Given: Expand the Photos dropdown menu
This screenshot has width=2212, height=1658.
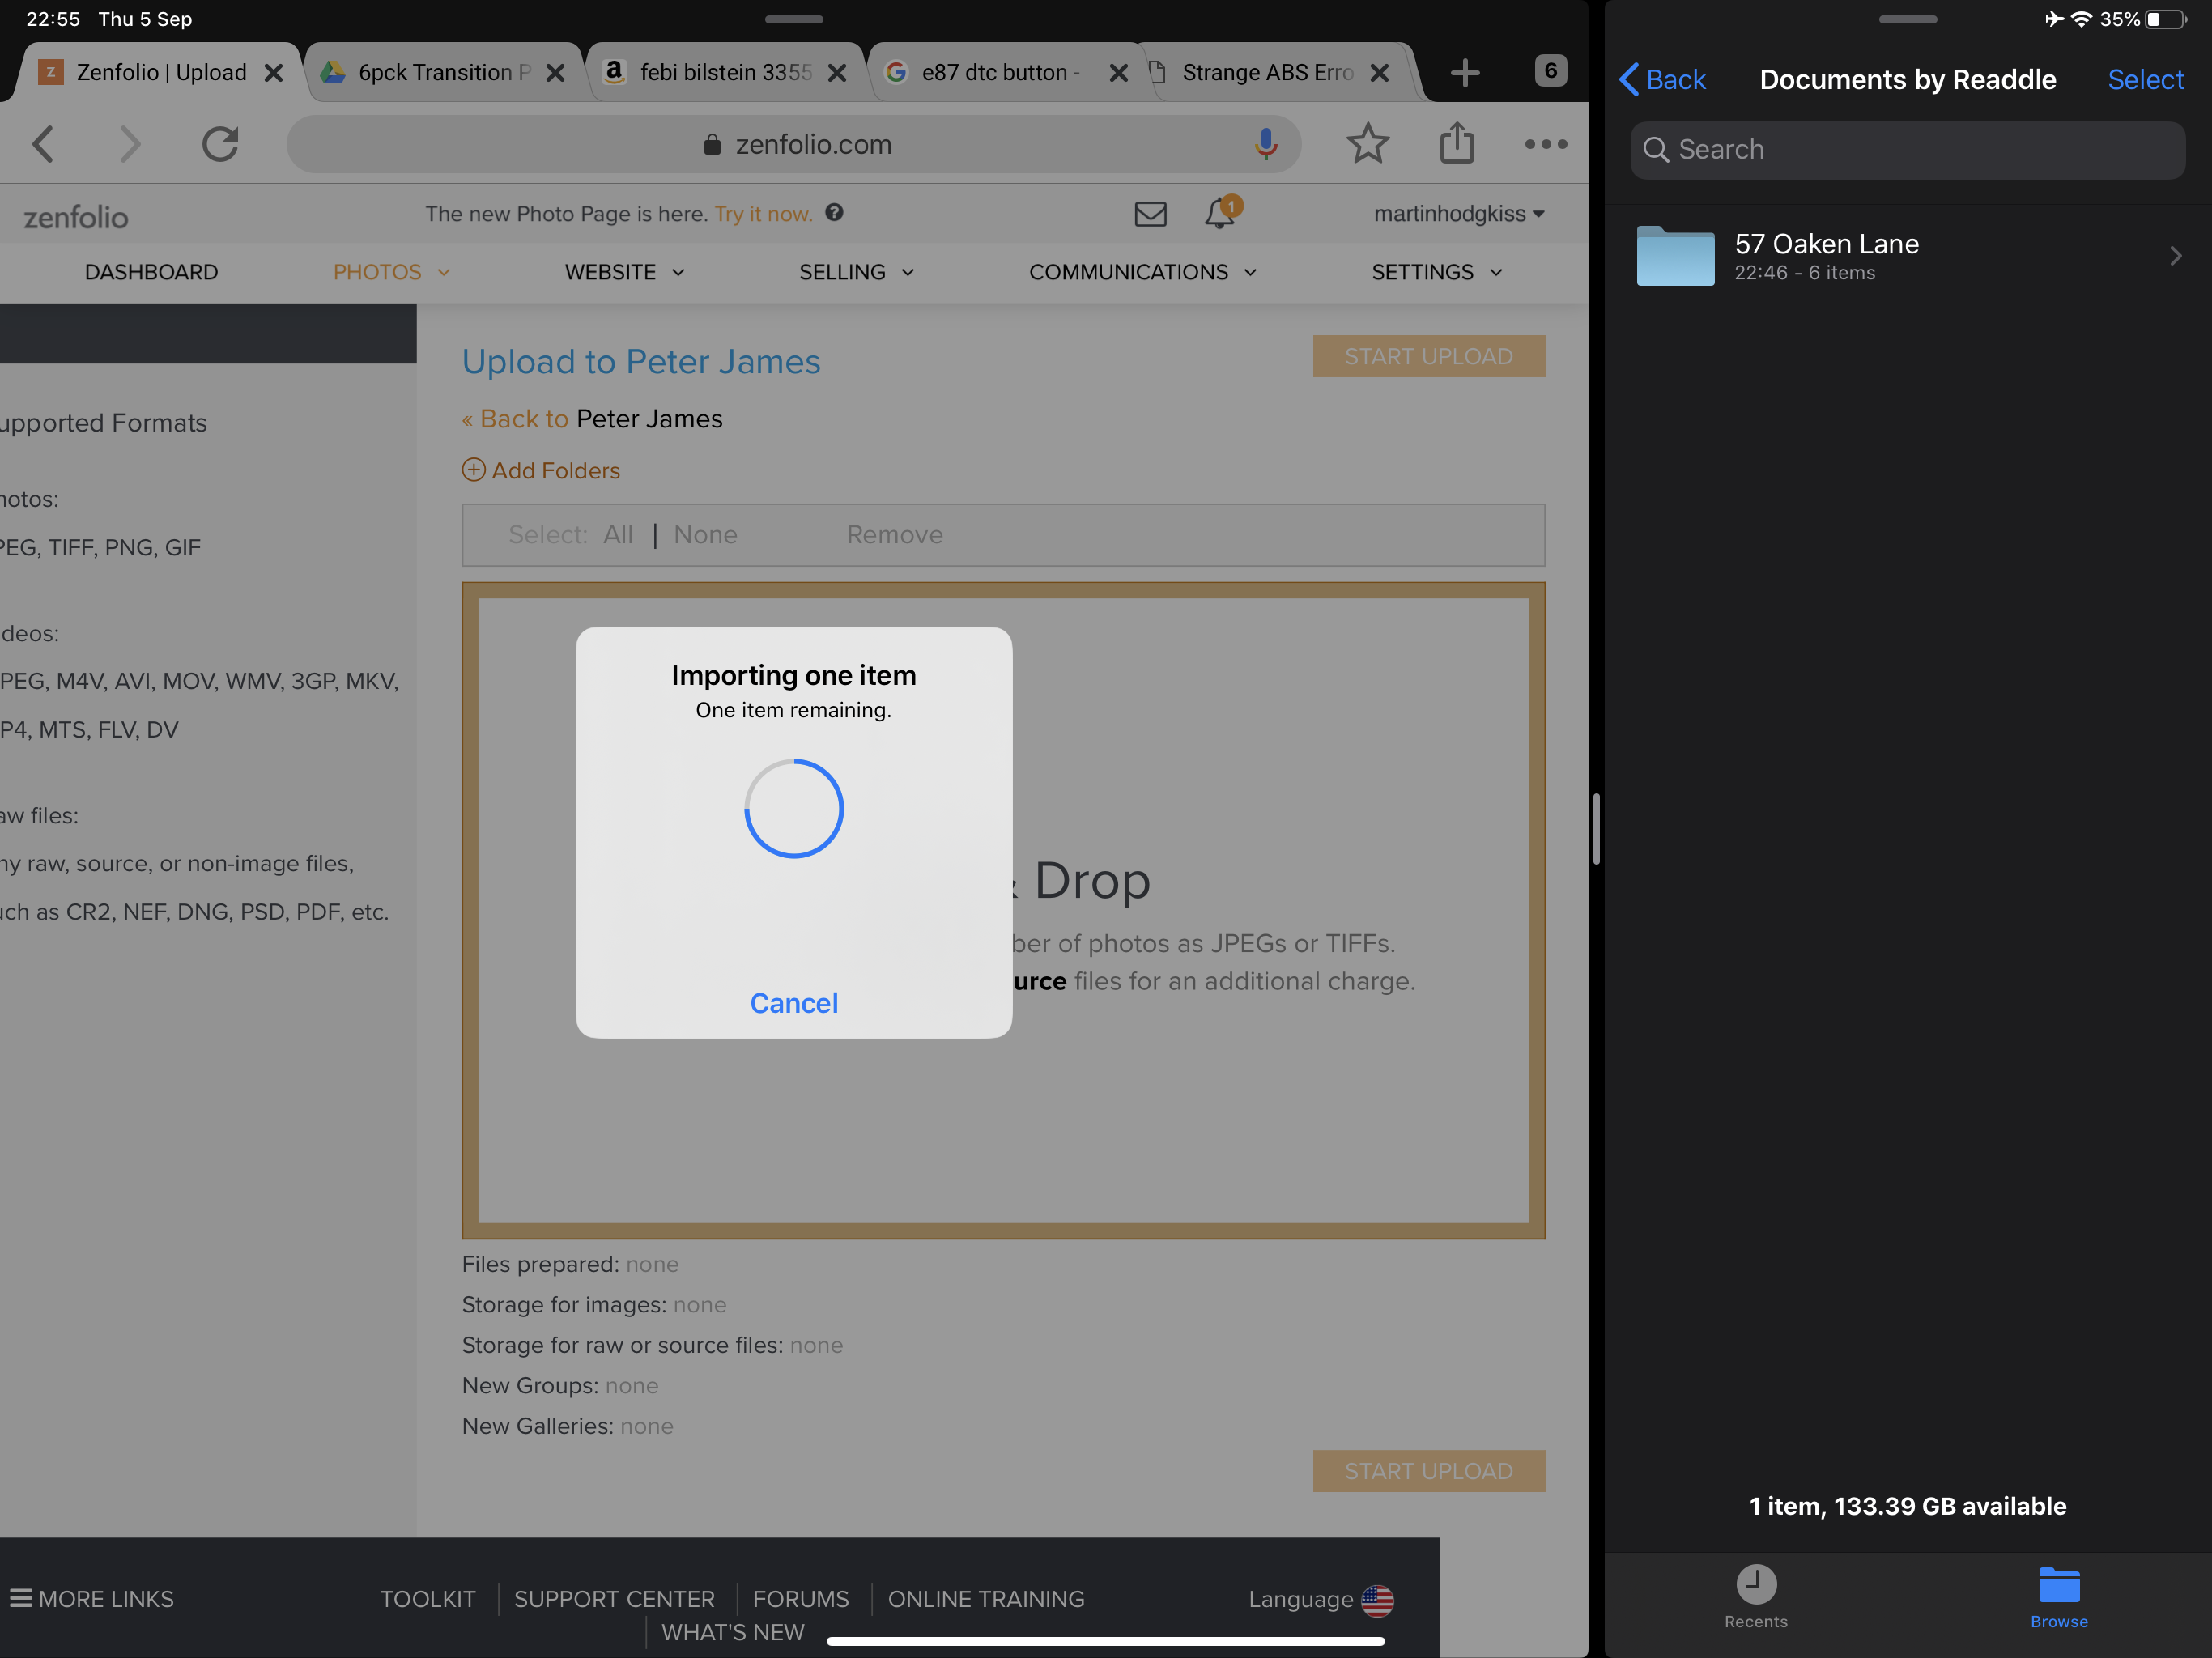Looking at the screenshot, I should (391, 272).
